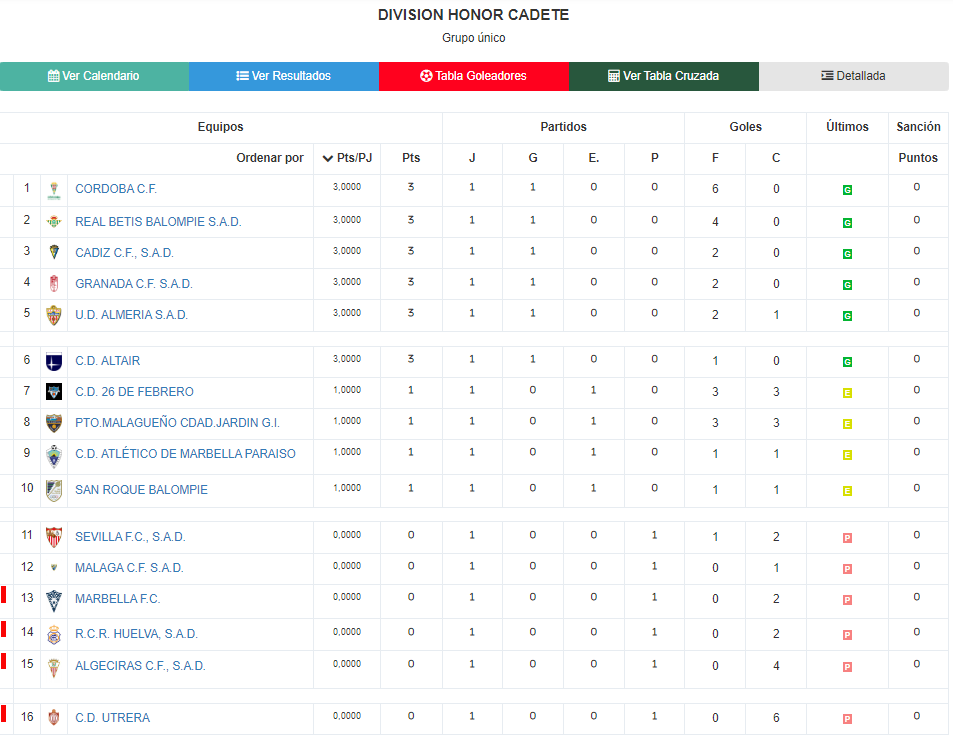
Task: Click C.D. Altair's green G last-result badge
Action: click(847, 362)
